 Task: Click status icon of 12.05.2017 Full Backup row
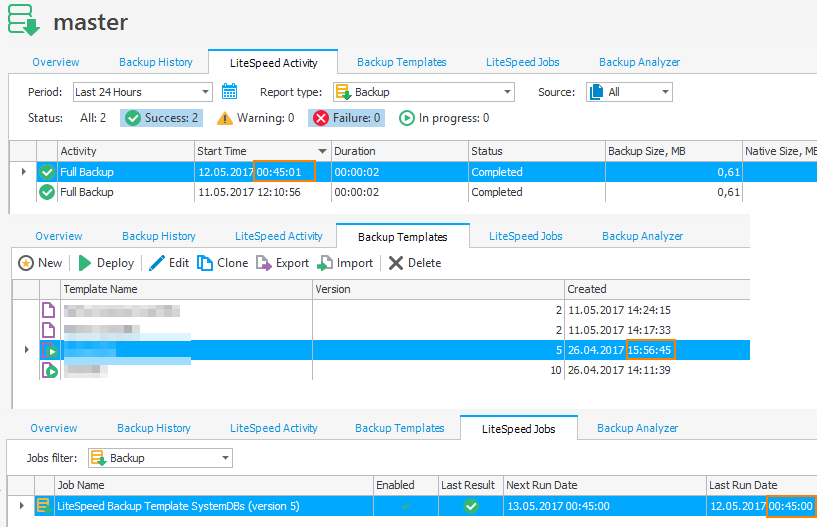point(47,171)
